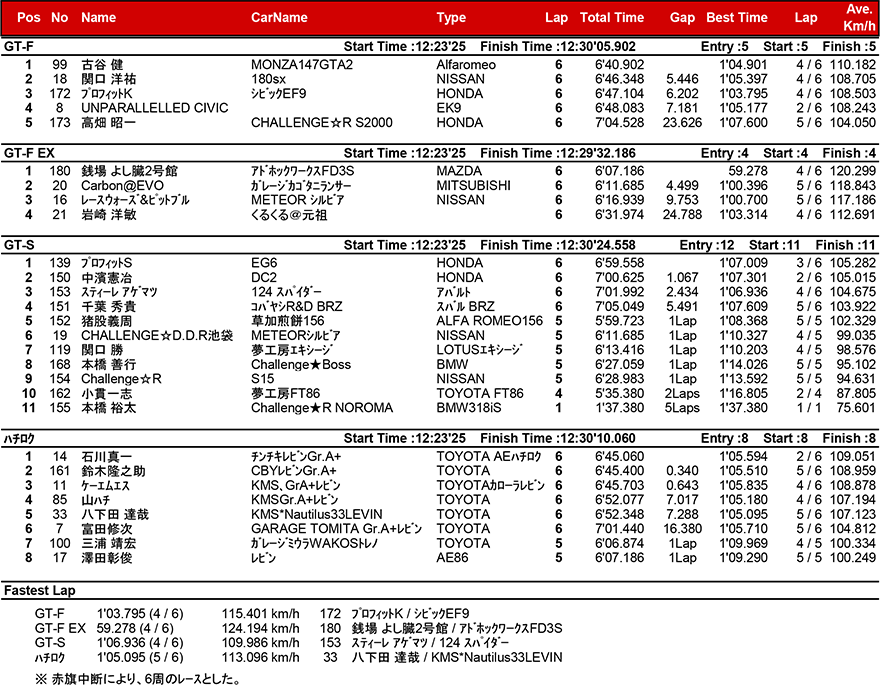Select car name 'くるくる＠元祖'
Screen dimensions: 880x685
tap(289, 215)
